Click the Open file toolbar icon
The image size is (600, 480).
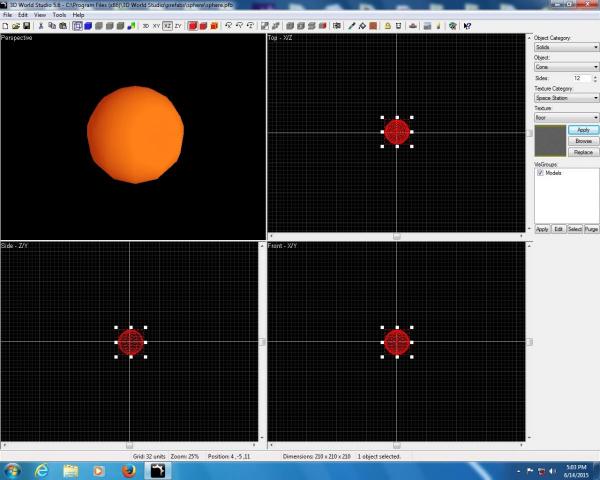click(15, 25)
